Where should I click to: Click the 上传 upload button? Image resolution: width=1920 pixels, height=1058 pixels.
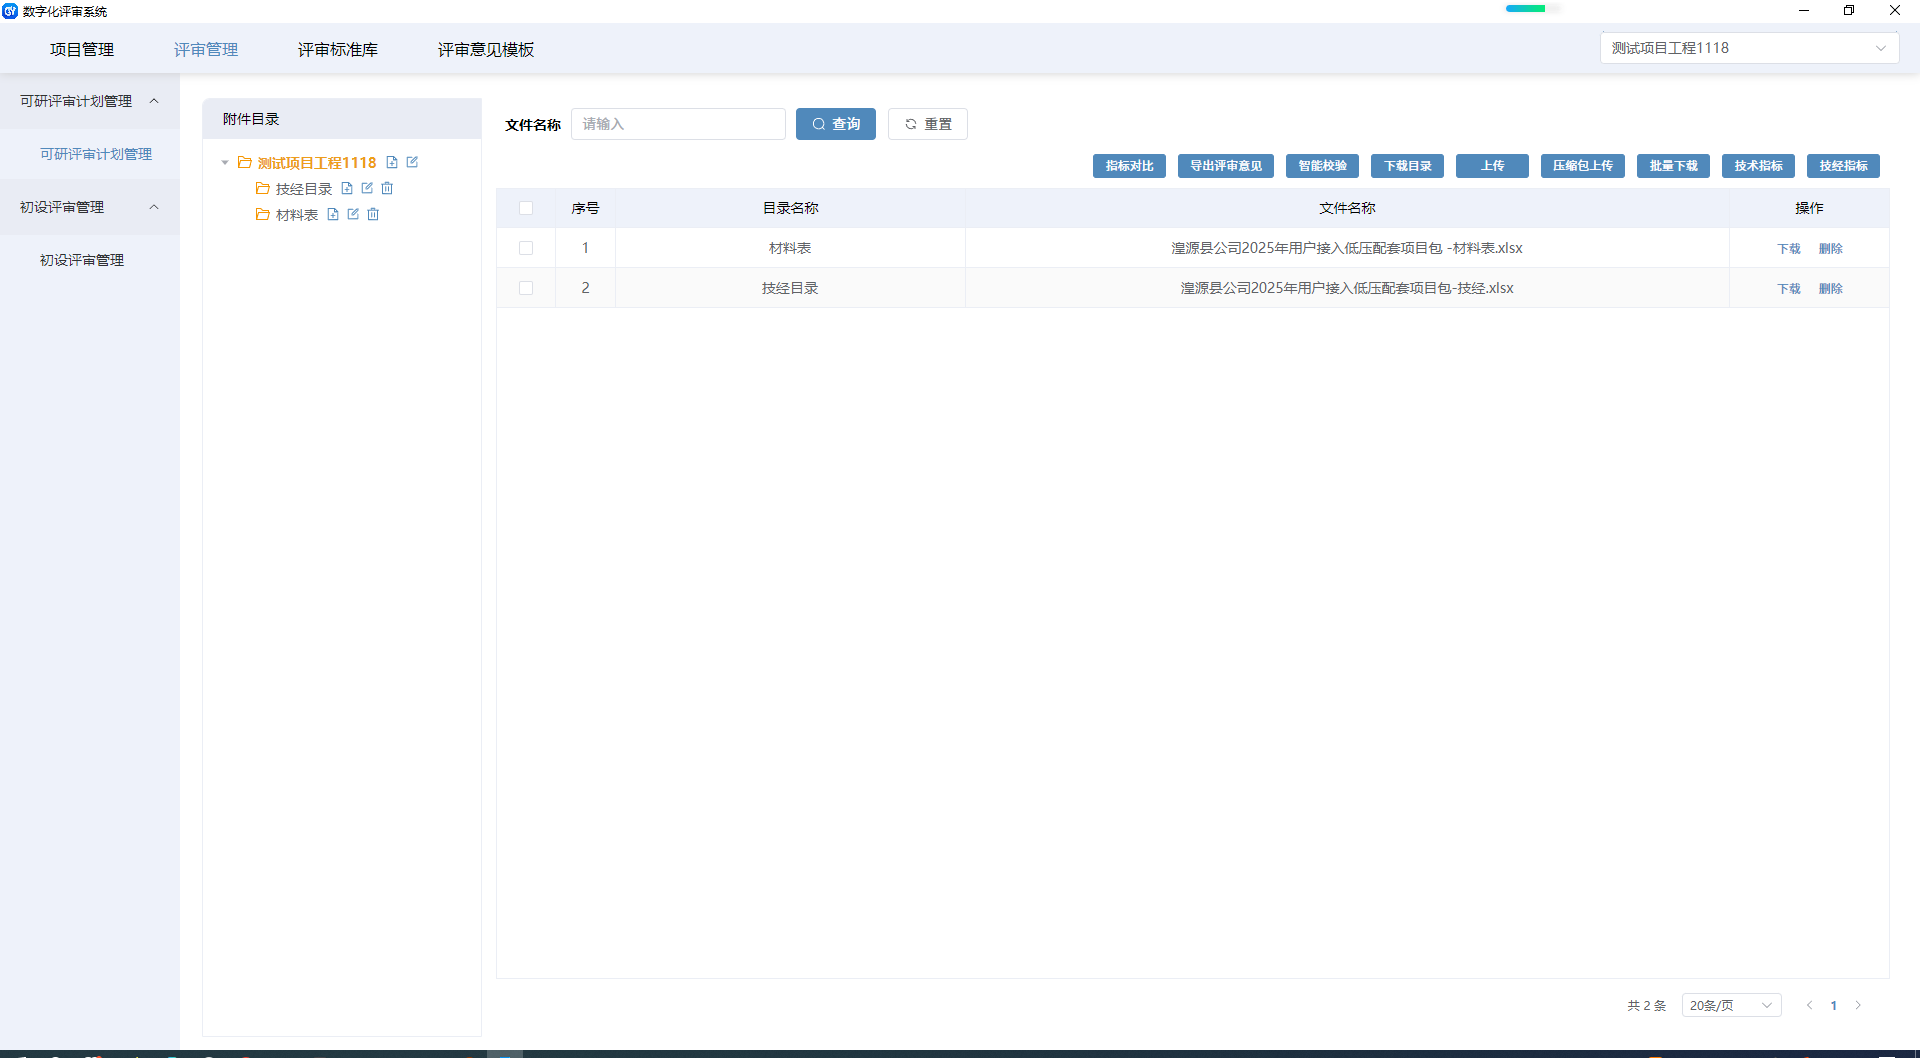point(1492,166)
